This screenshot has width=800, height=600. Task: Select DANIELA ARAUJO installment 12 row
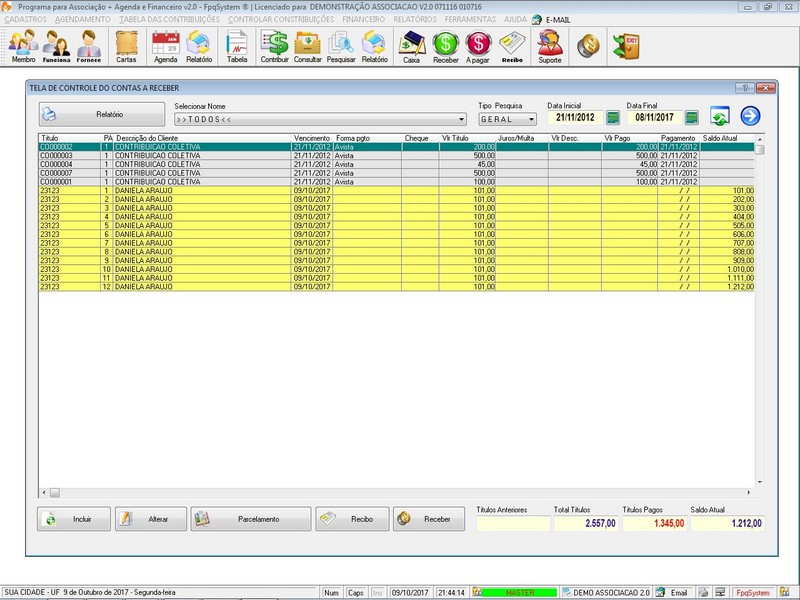pos(396,287)
